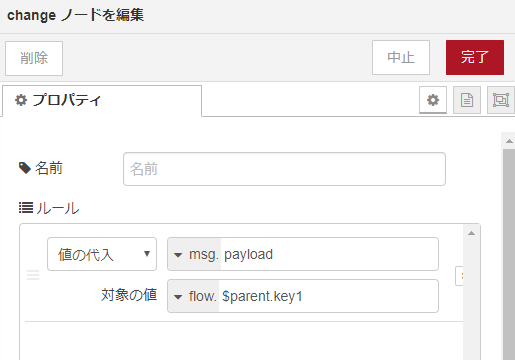This screenshot has height=360, width=515.
Task: Edit the $parent.key1 value field
Action: point(328,296)
